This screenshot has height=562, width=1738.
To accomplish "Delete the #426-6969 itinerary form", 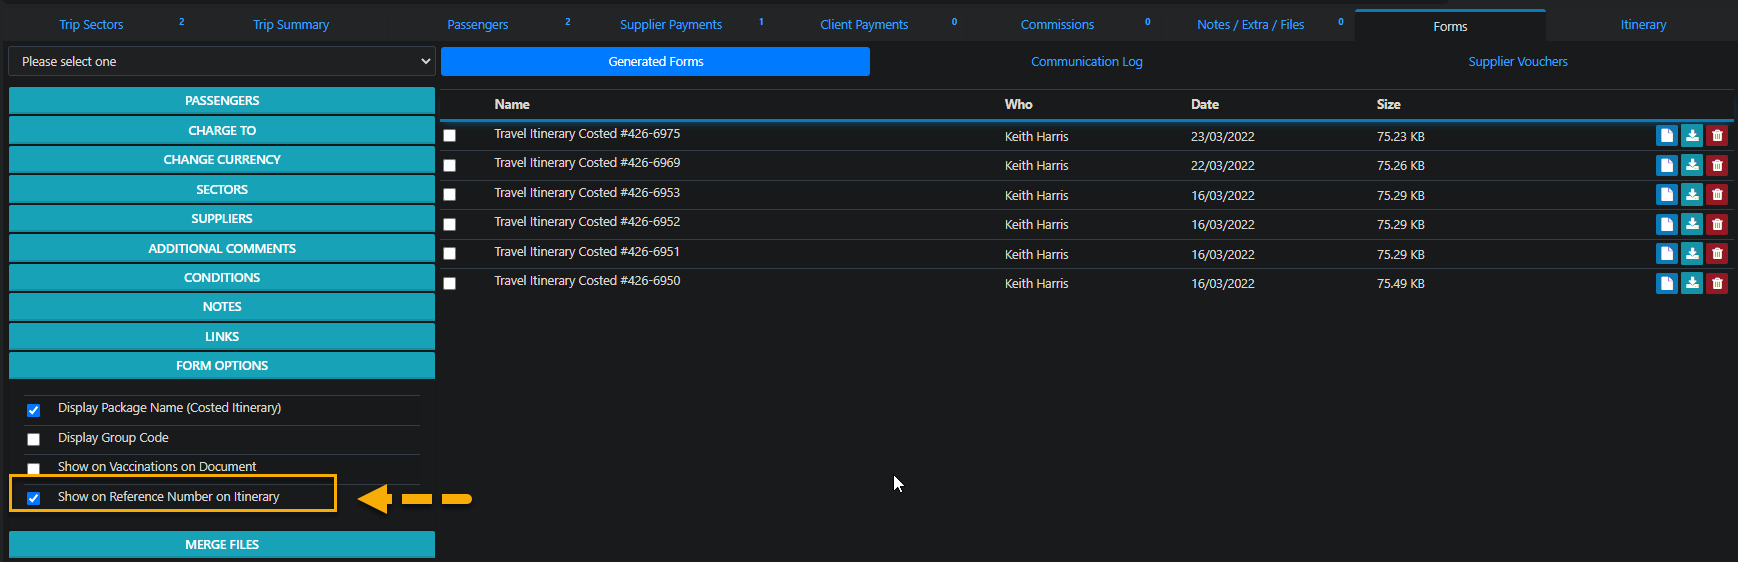I will pos(1717,166).
